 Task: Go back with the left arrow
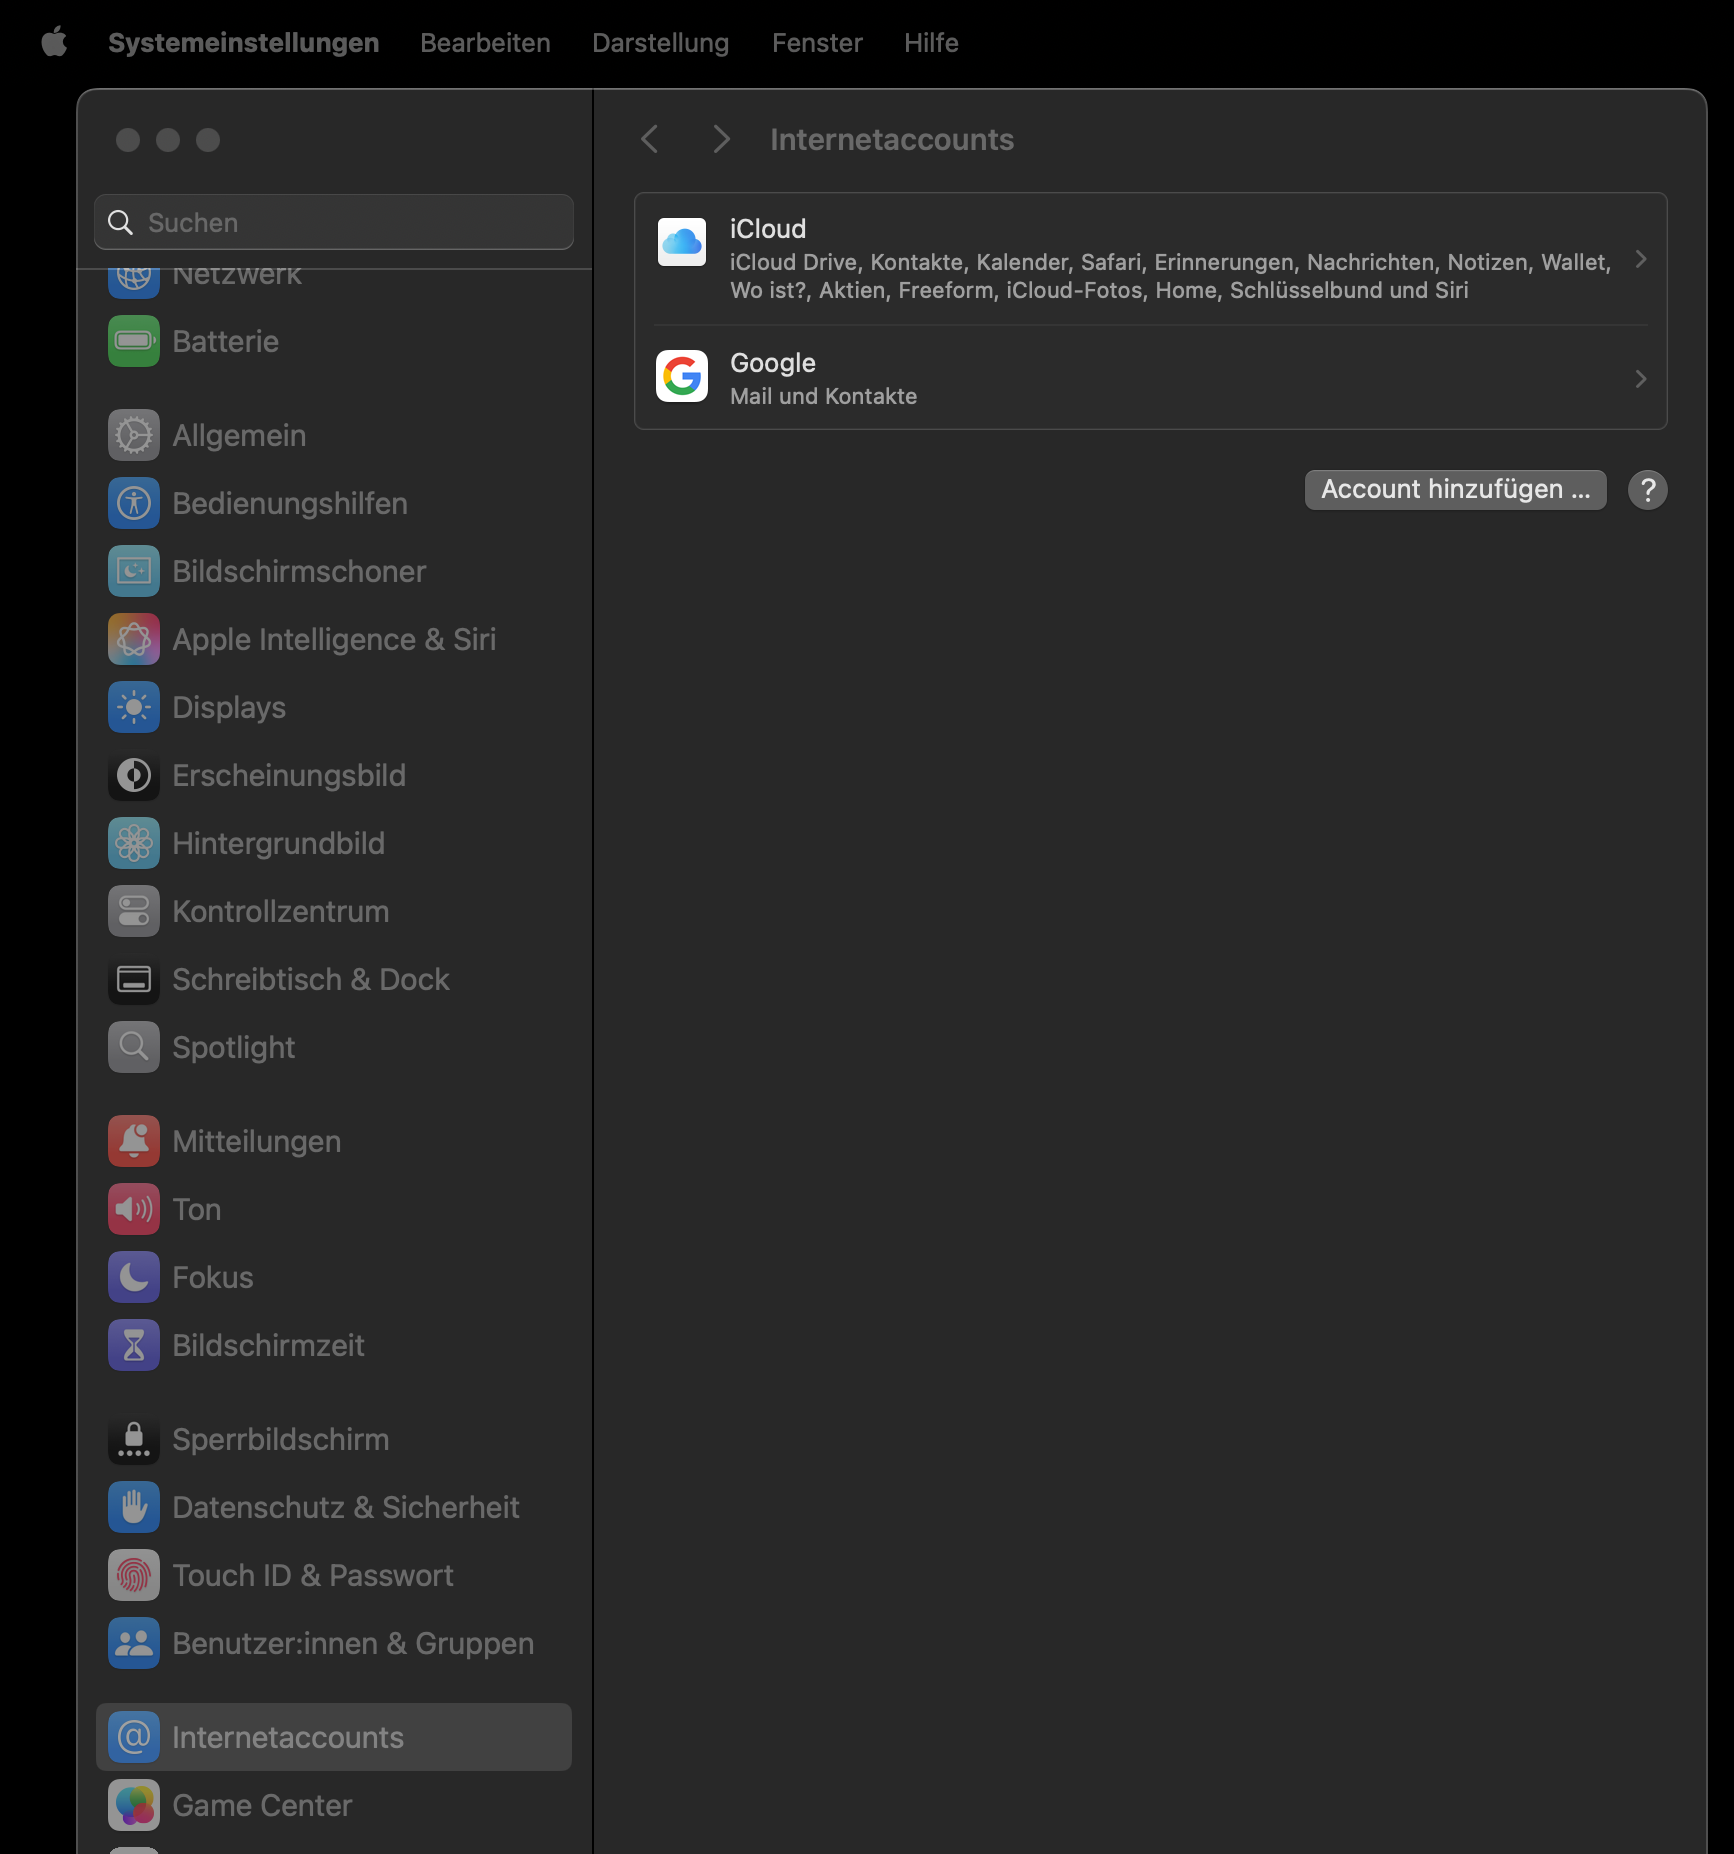pos(650,139)
